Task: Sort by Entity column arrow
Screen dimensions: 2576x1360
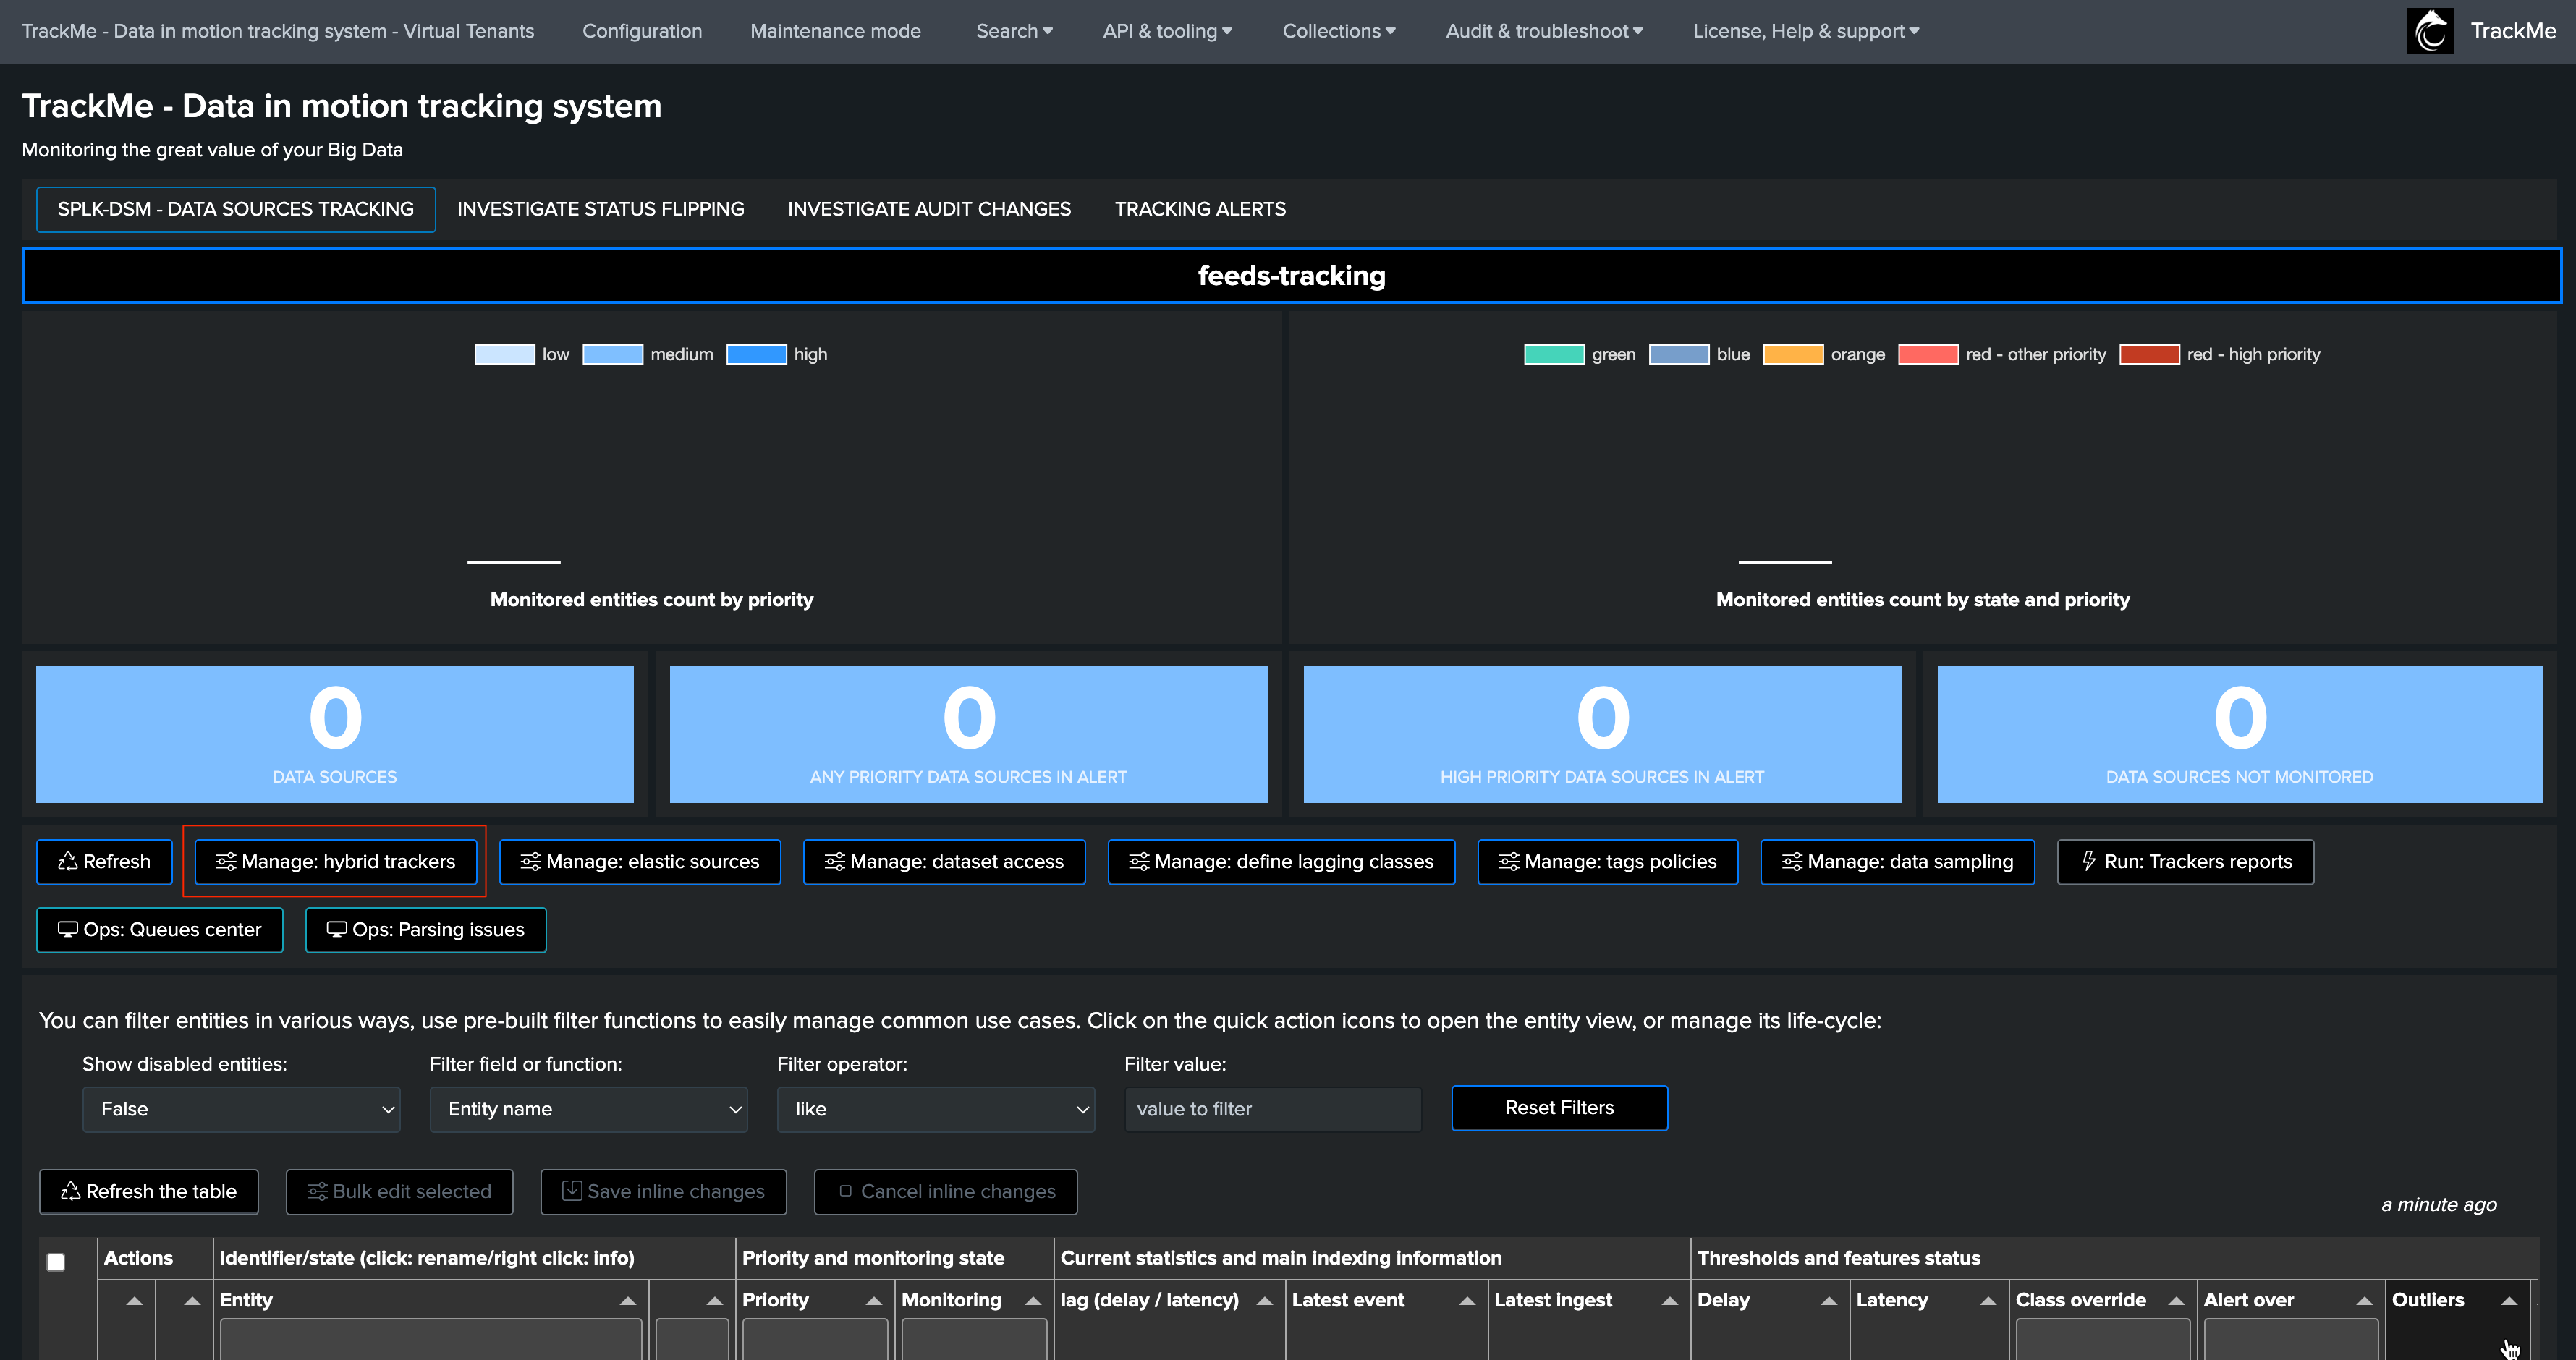Action: tap(627, 1300)
